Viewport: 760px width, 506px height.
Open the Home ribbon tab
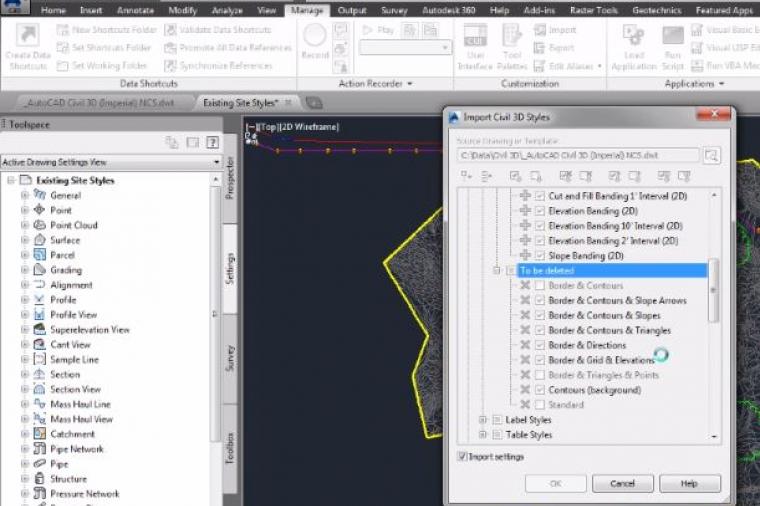(53, 10)
